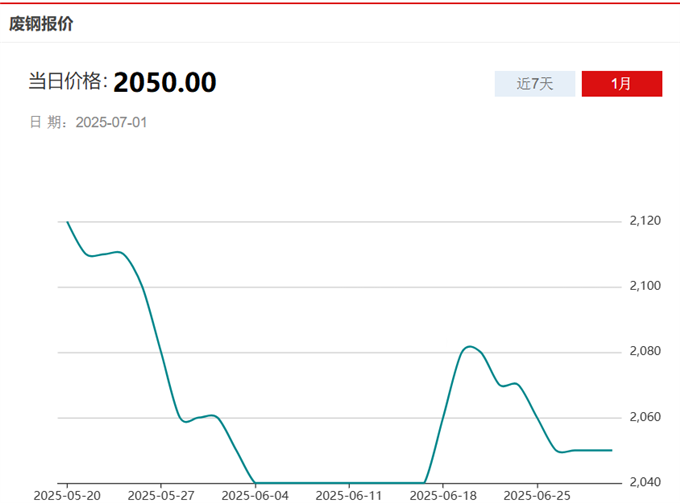
Task: Click the 2025-06-25 x-axis label
Action: [x=537, y=494]
